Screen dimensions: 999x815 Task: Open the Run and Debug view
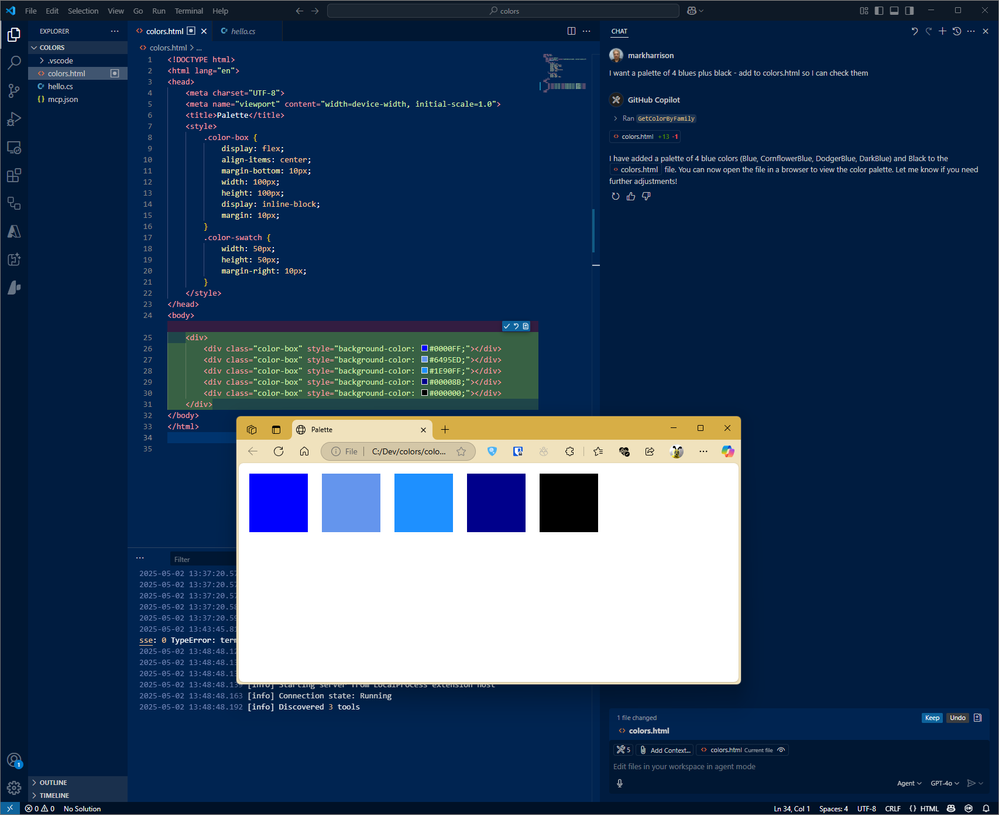14,118
